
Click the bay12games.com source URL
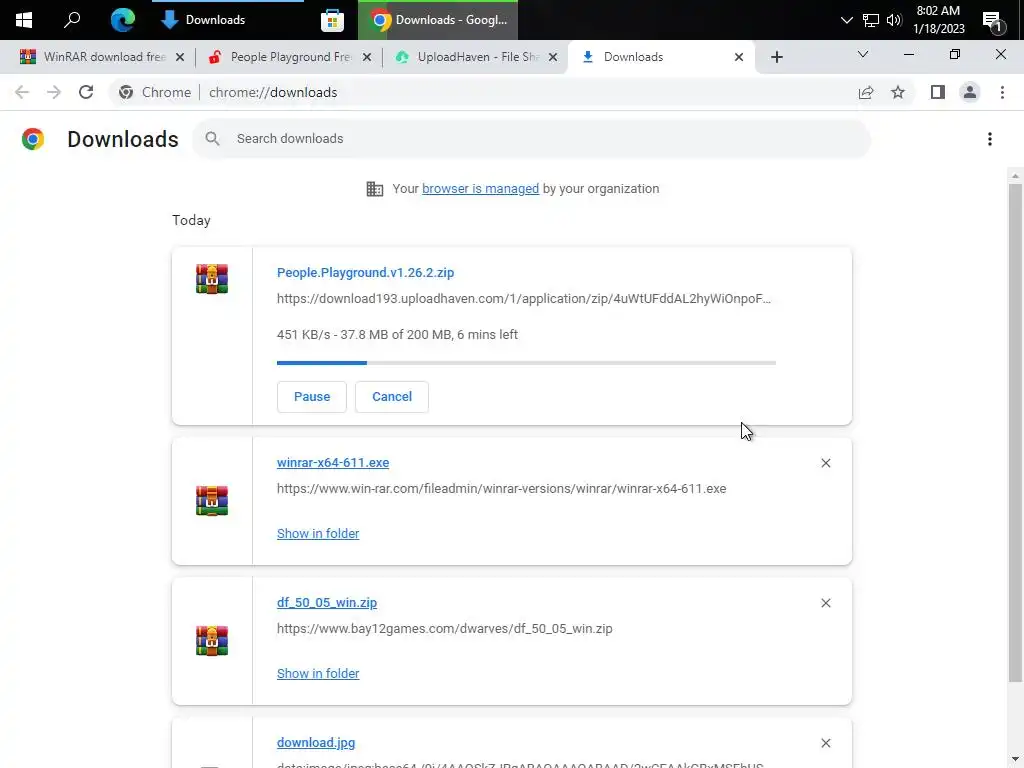445,629
